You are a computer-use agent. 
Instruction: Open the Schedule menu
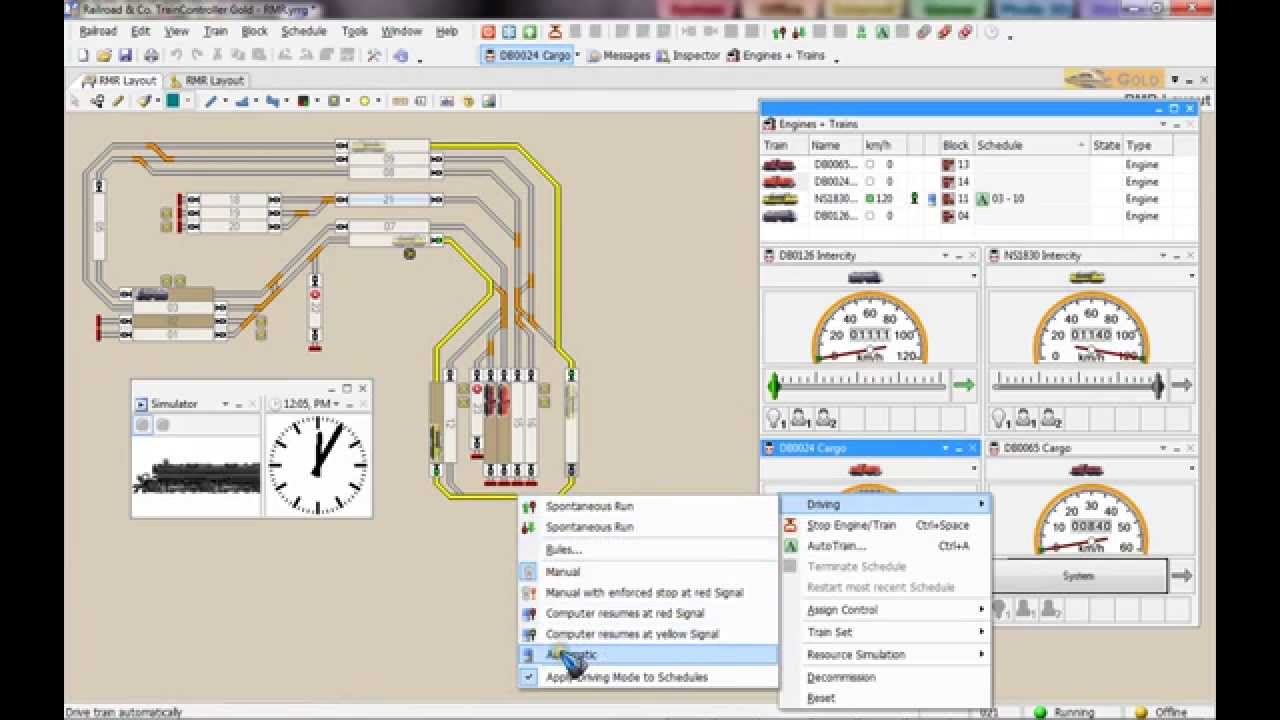(303, 32)
